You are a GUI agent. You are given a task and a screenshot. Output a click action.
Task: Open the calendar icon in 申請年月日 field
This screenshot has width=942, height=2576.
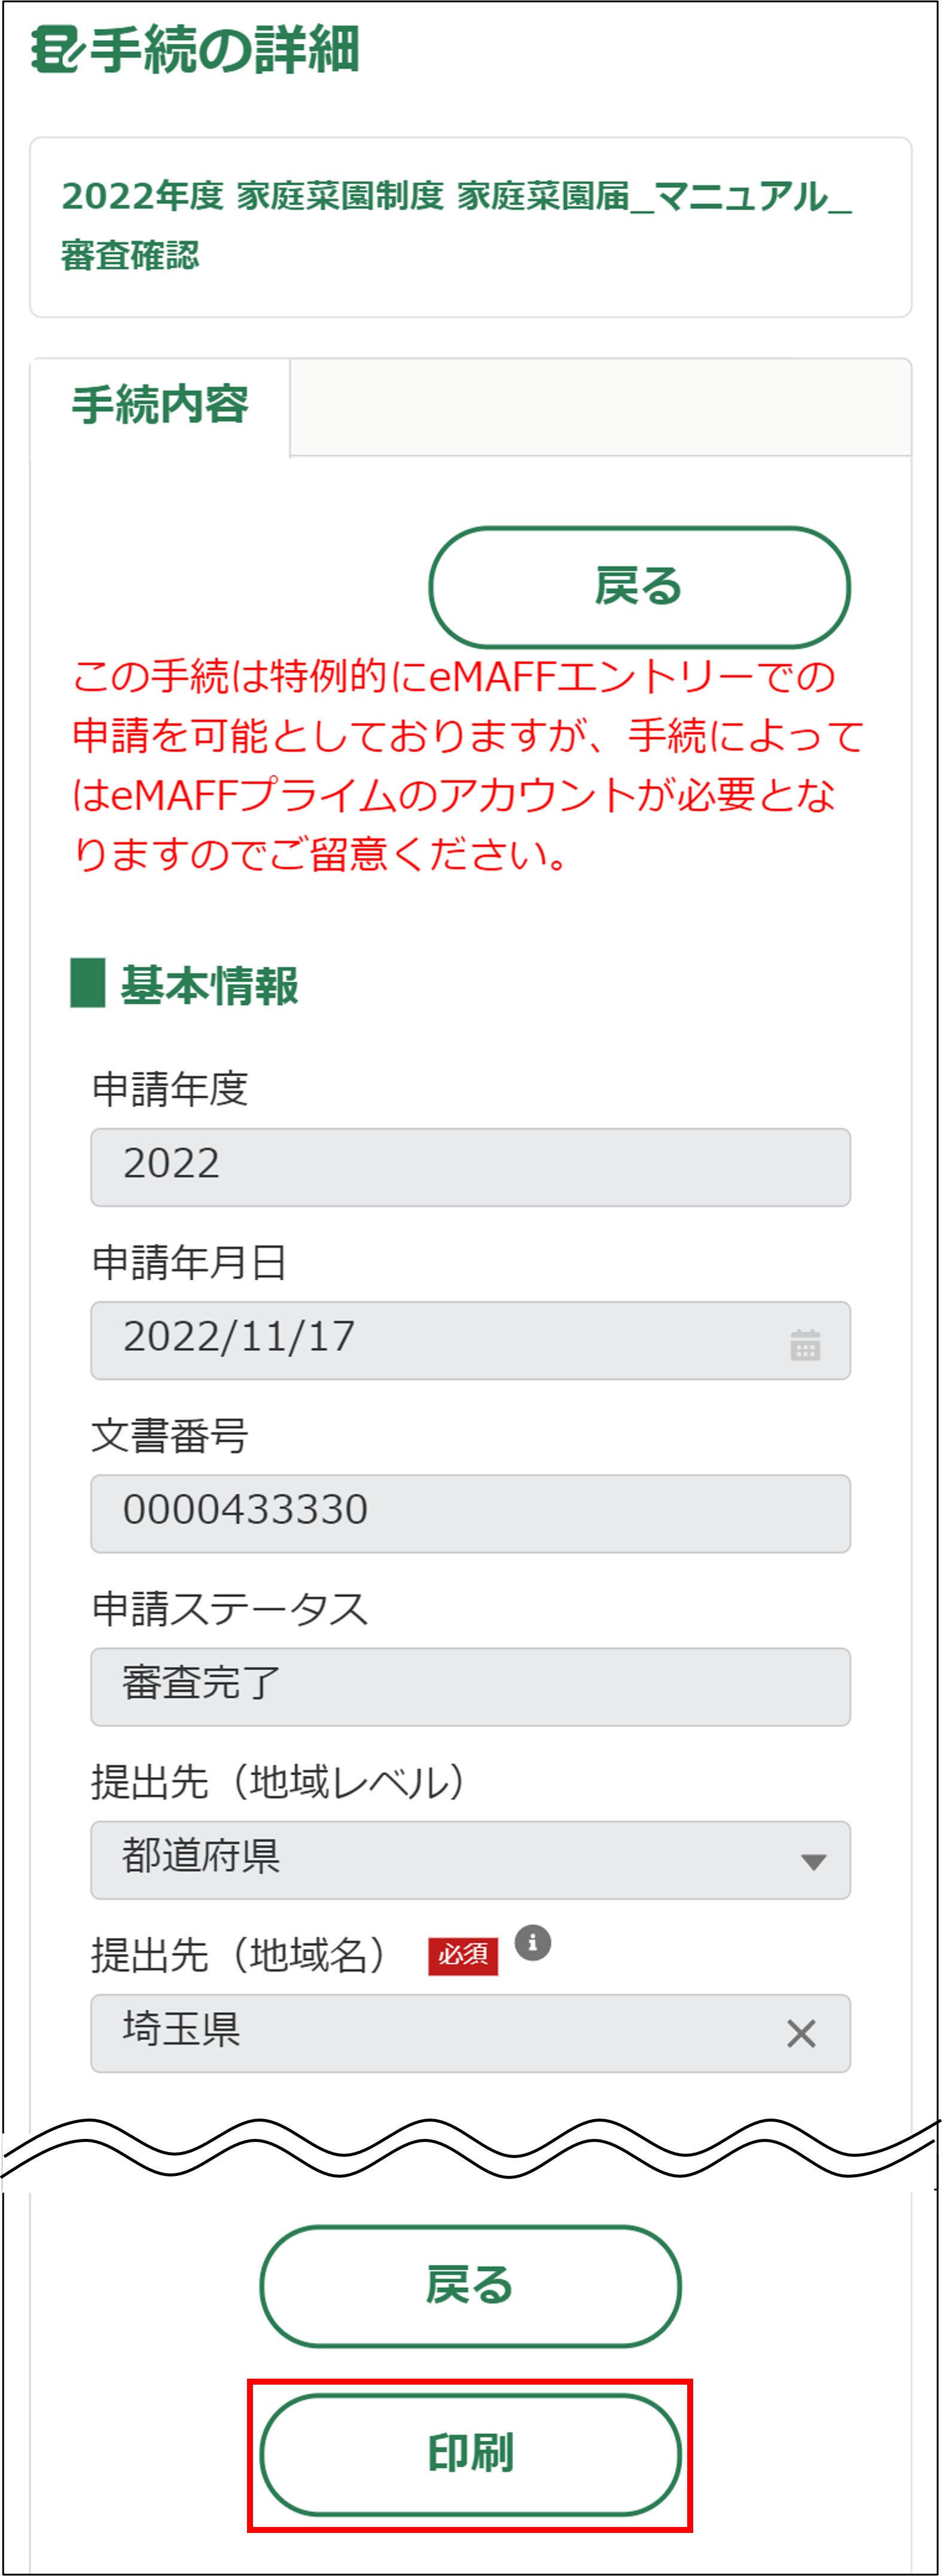[x=805, y=1344]
